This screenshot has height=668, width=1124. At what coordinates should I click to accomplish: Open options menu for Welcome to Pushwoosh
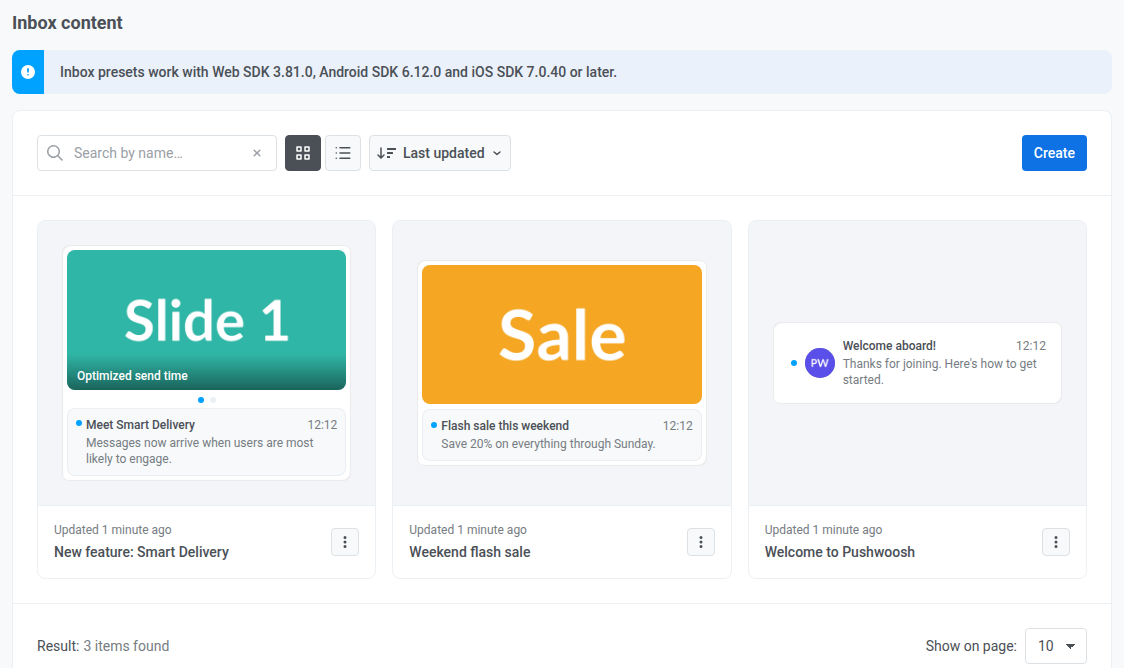[x=1055, y=542]
